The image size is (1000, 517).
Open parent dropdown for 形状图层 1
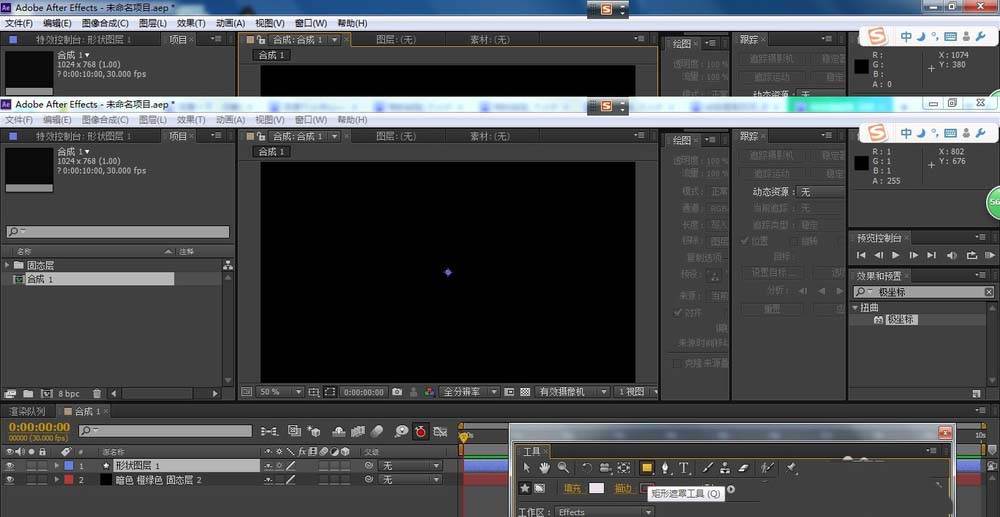point(409,466)
